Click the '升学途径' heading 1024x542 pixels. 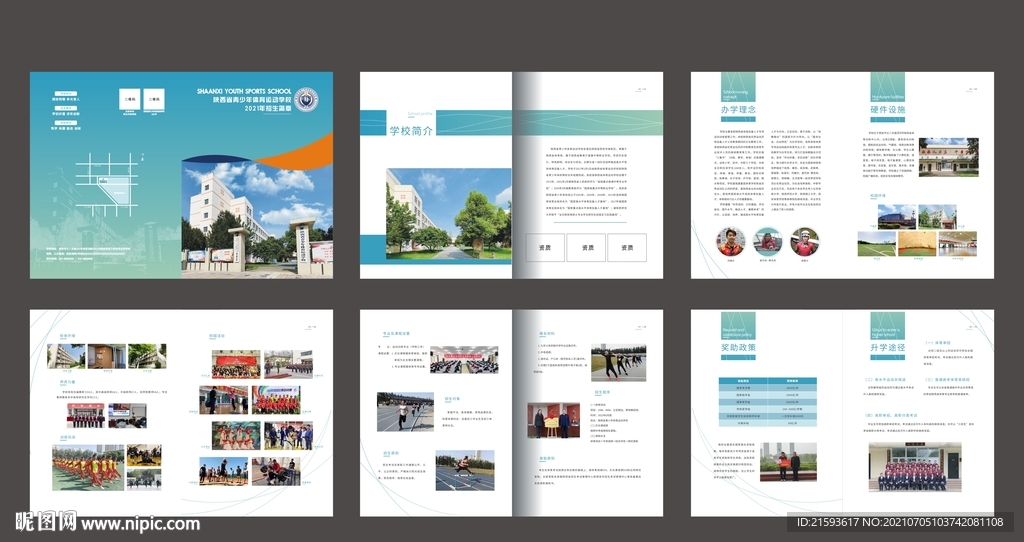point(888,347)
